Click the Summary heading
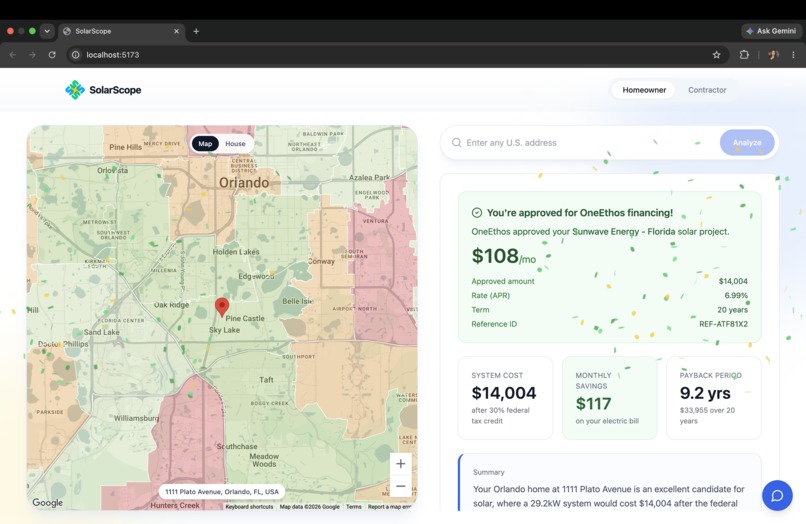The width and height of the screenshot is (806, 524). (488, 472)
